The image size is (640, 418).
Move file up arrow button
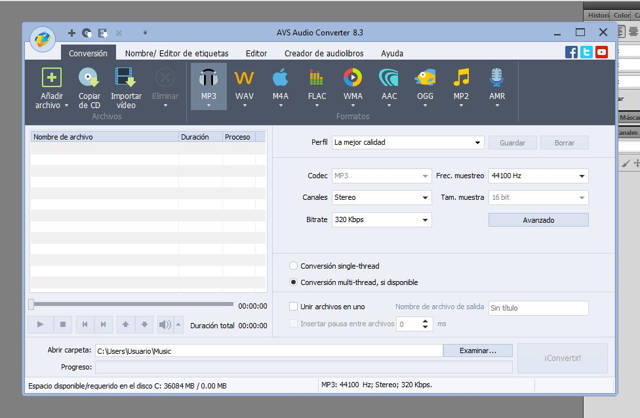coord(125,324)
